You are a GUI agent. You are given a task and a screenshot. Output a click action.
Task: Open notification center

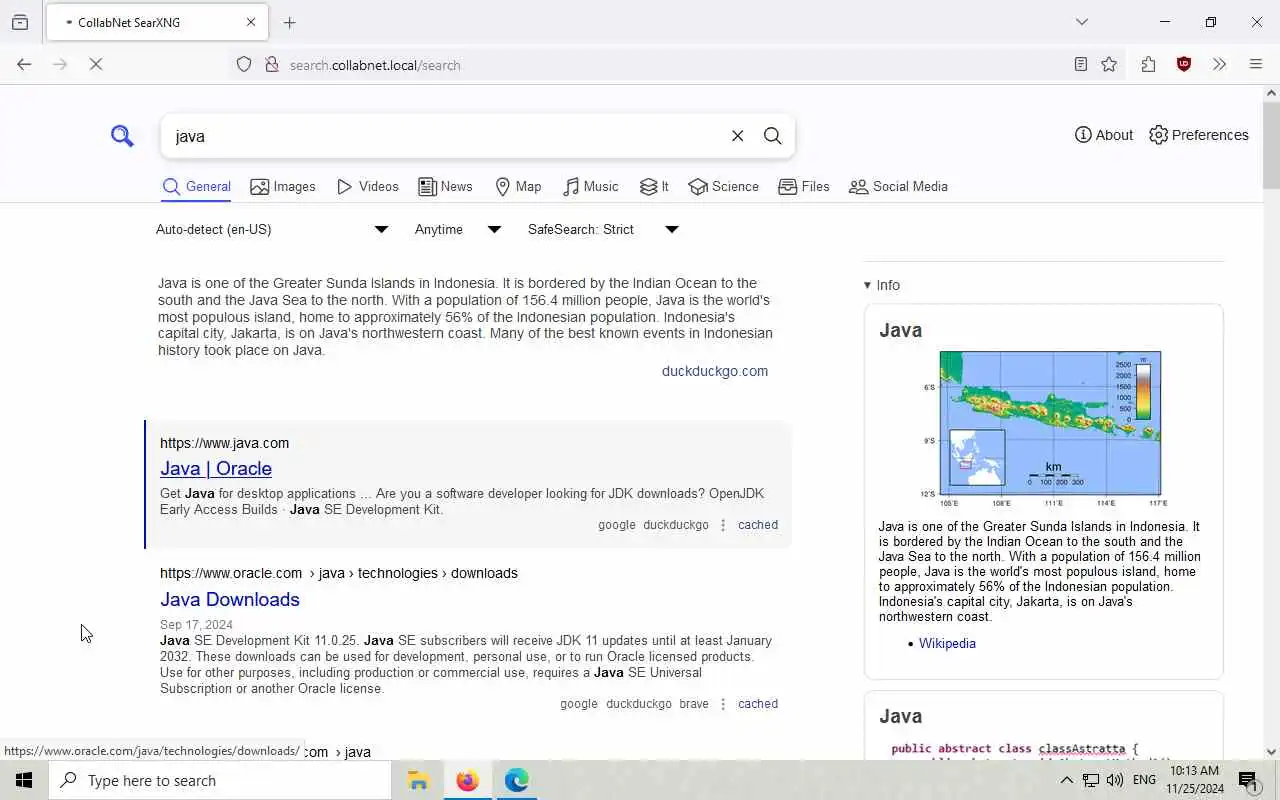[x=1248, y=780]
